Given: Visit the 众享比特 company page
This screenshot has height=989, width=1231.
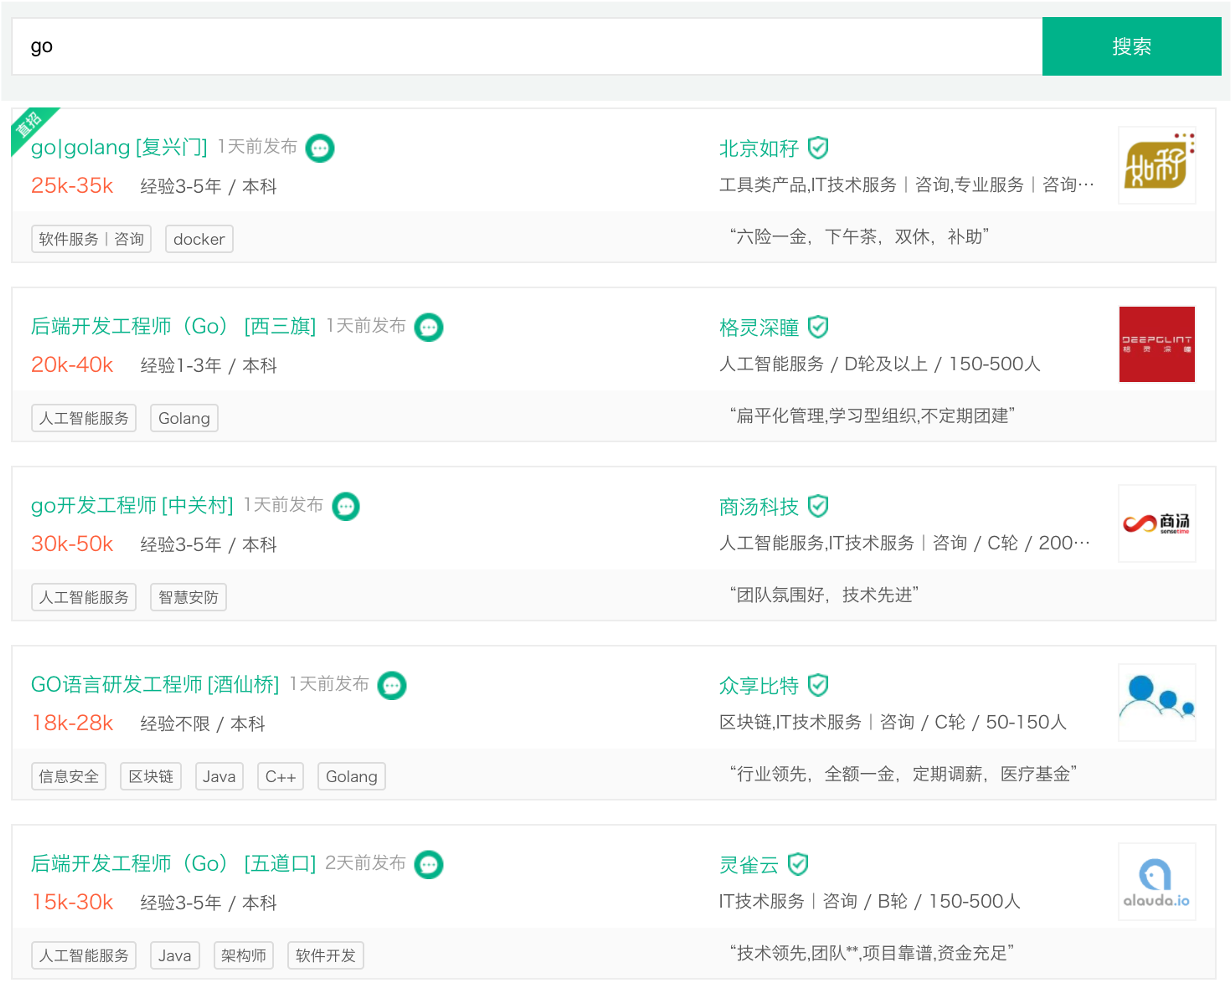Looking at the screenshot, I should click(x=759, y=686).
